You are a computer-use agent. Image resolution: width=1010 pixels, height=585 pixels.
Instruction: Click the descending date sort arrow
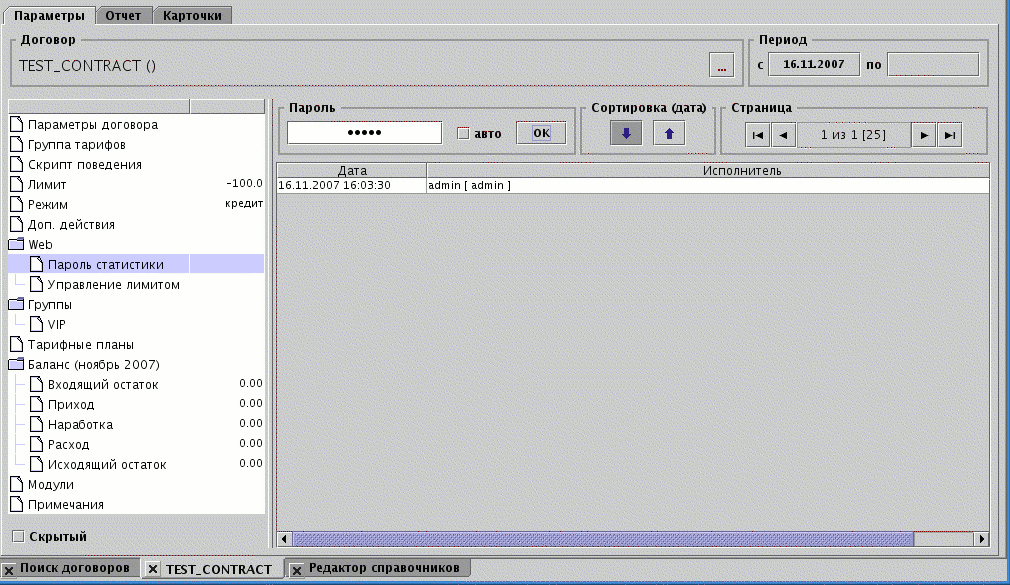click(x=626, y=134)
